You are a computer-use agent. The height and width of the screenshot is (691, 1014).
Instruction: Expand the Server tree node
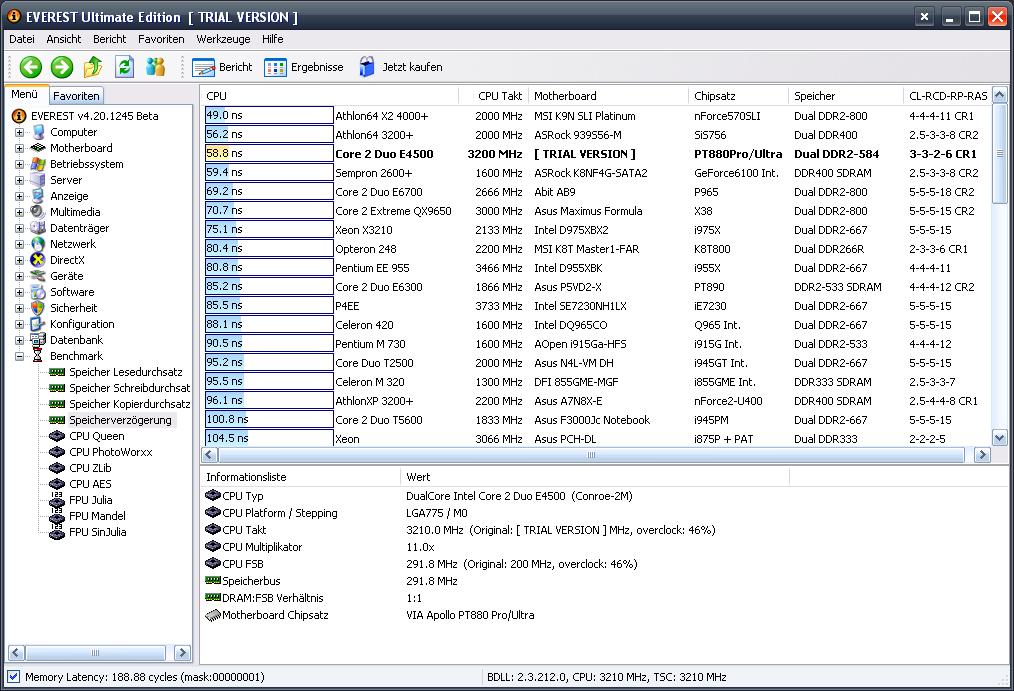(x=19, y=180)
